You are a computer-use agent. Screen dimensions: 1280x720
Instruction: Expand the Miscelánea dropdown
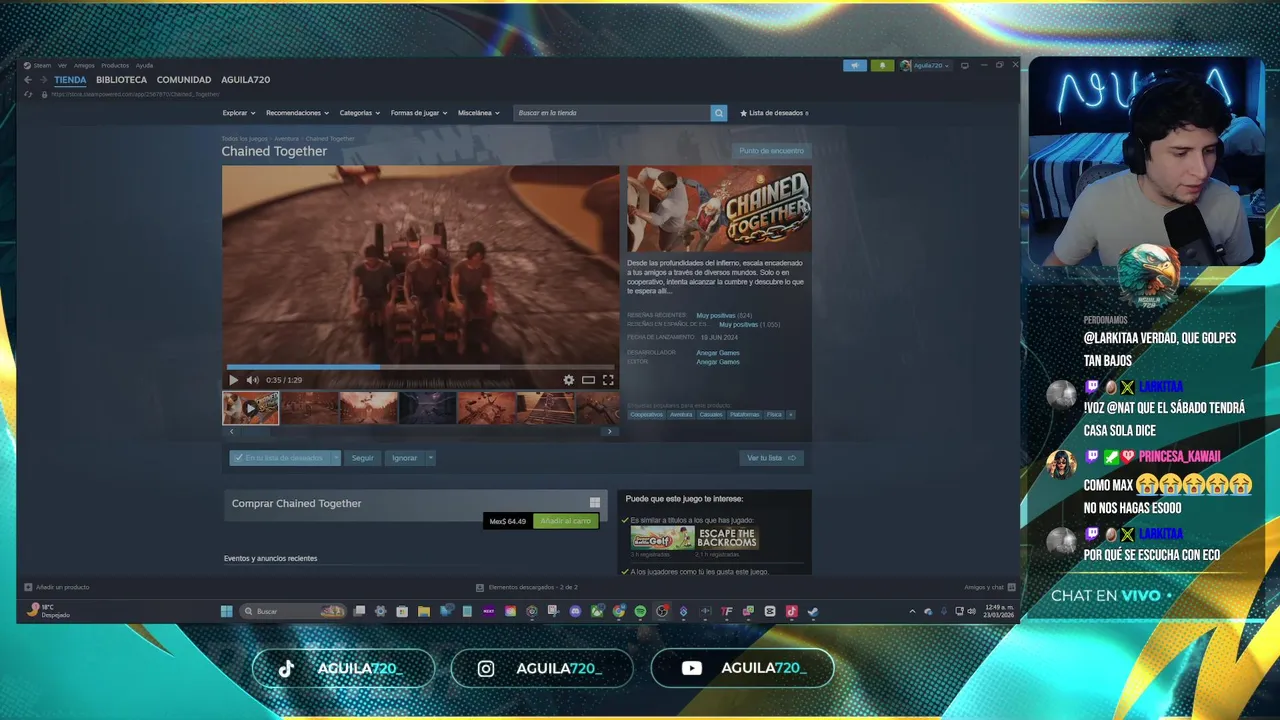pos(479,113)
